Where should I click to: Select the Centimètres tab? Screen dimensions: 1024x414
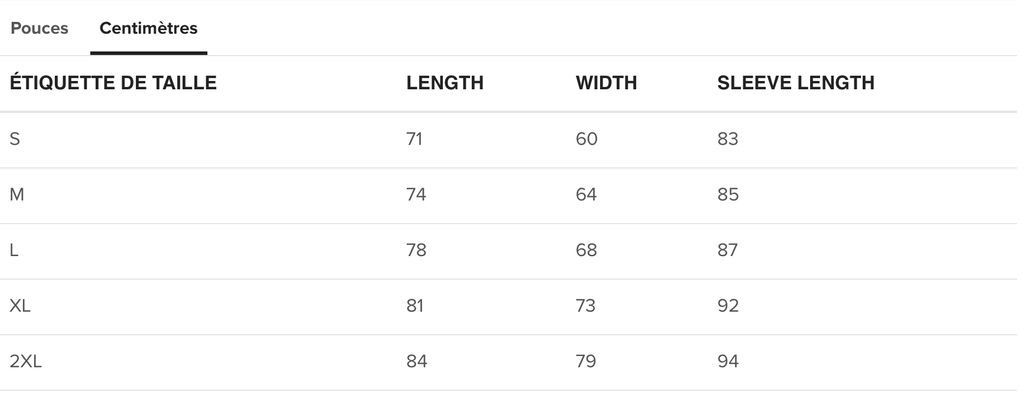click(x=148, y=28)
